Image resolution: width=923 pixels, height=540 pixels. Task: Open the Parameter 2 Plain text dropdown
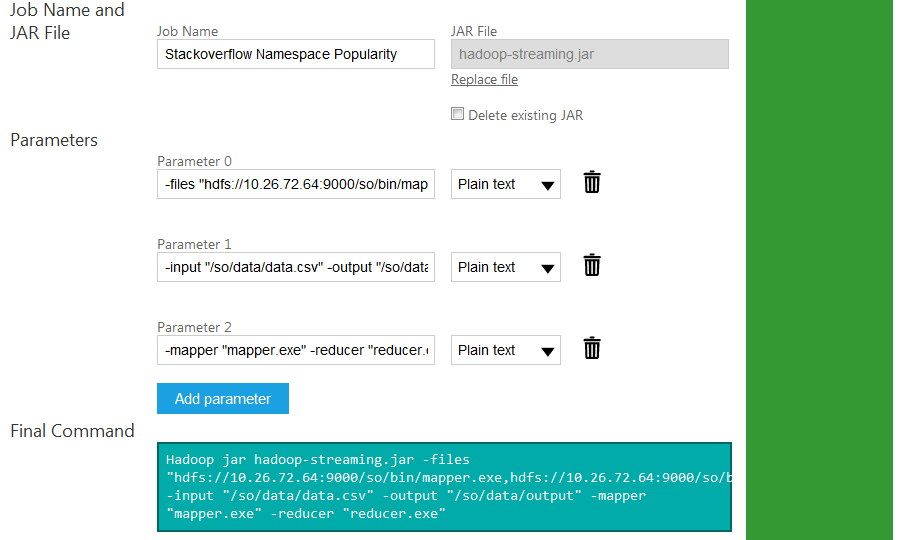(506, 350)
